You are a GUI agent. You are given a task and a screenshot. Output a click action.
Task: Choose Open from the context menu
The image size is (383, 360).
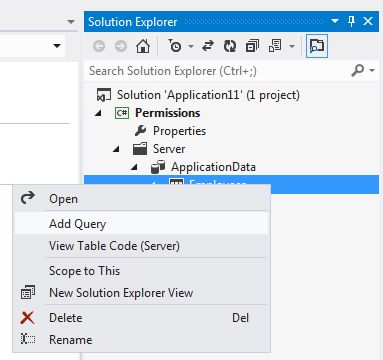coord(141,199)
